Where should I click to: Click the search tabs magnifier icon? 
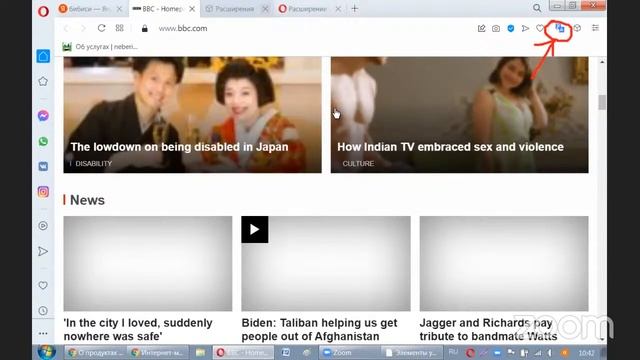(x=537, y=8)
